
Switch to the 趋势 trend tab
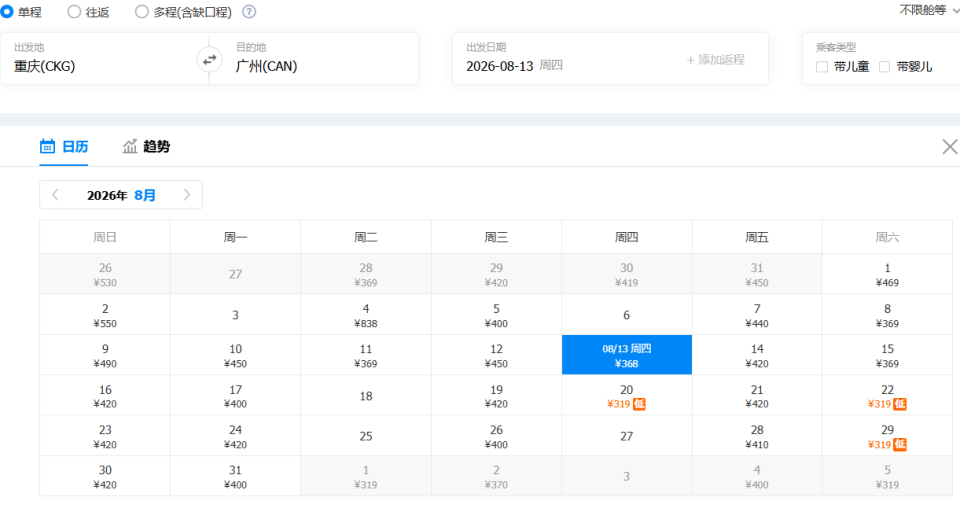pos(146,146)
